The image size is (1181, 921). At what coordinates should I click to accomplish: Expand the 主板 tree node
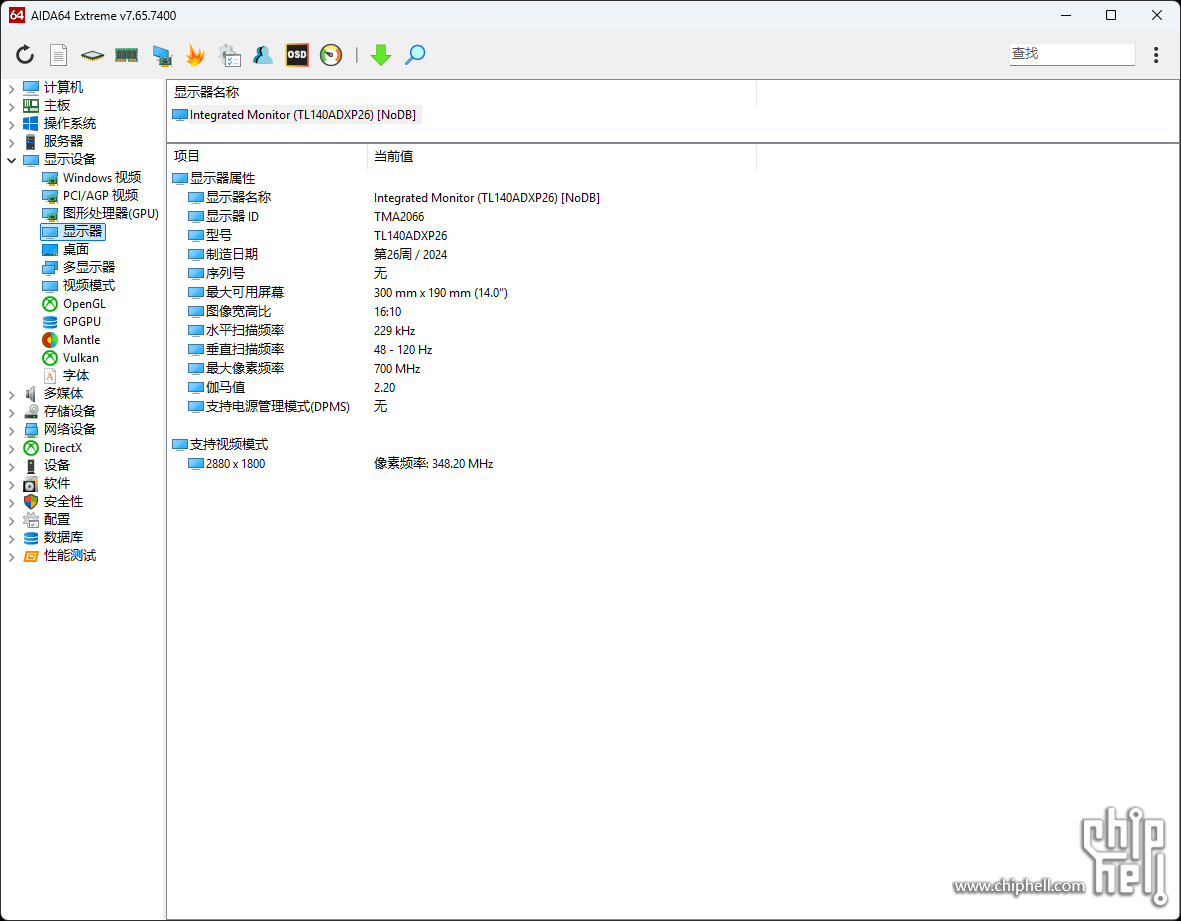(x=11, y=106)
